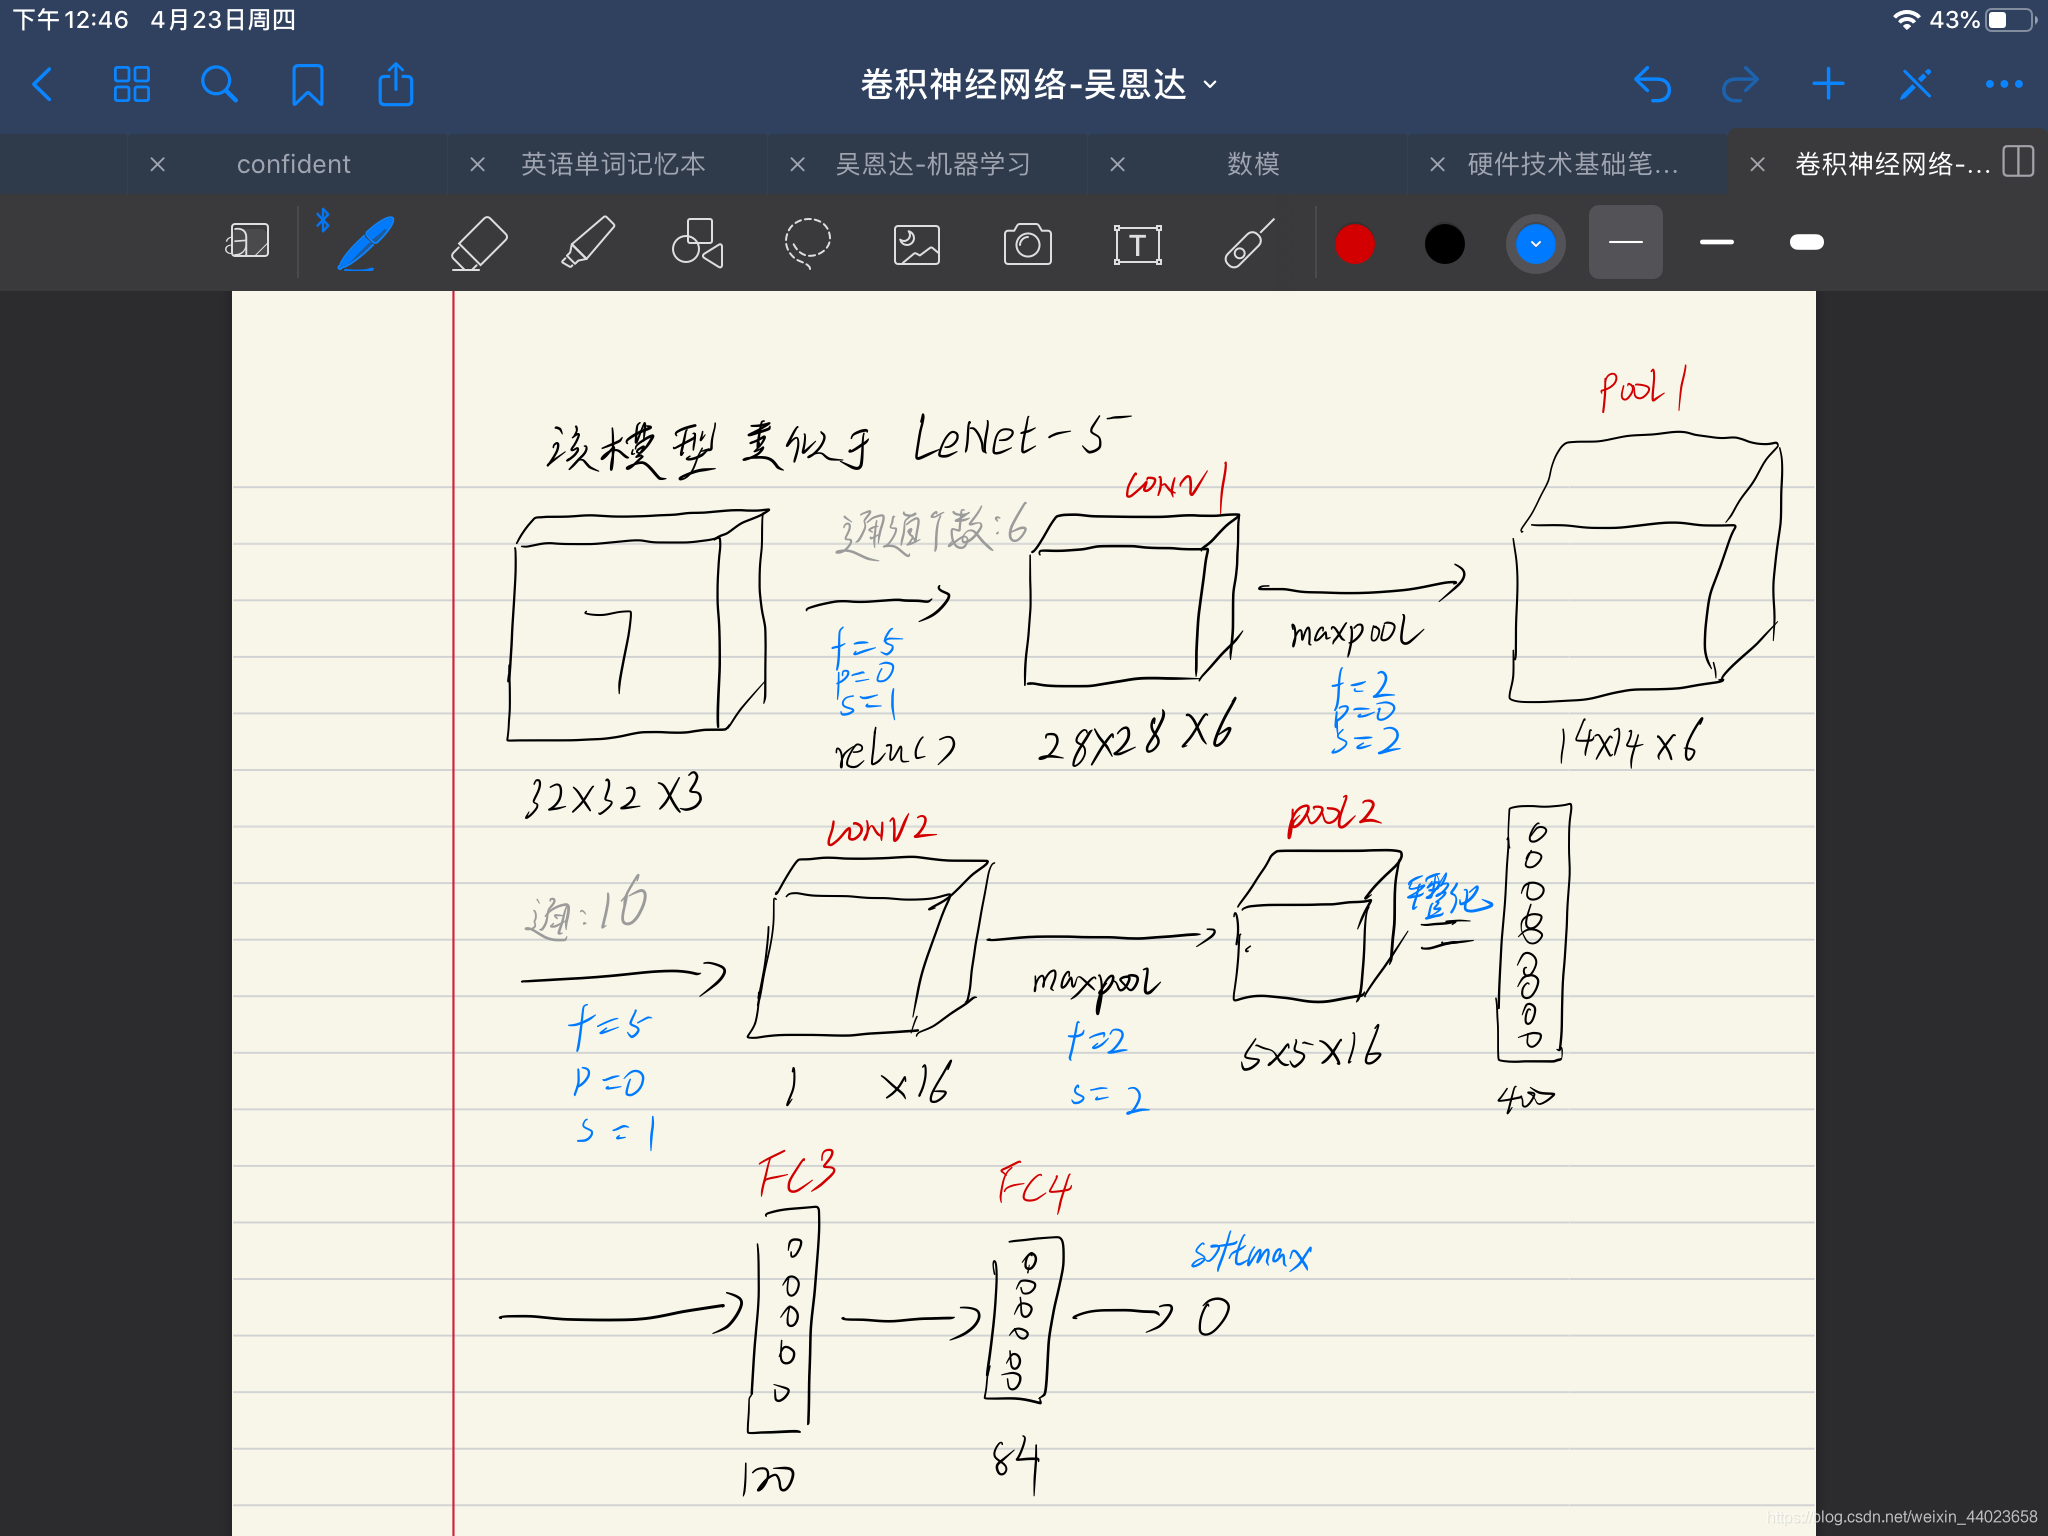
Task: Bookmark the current page
Action: [x=308, y=84]
